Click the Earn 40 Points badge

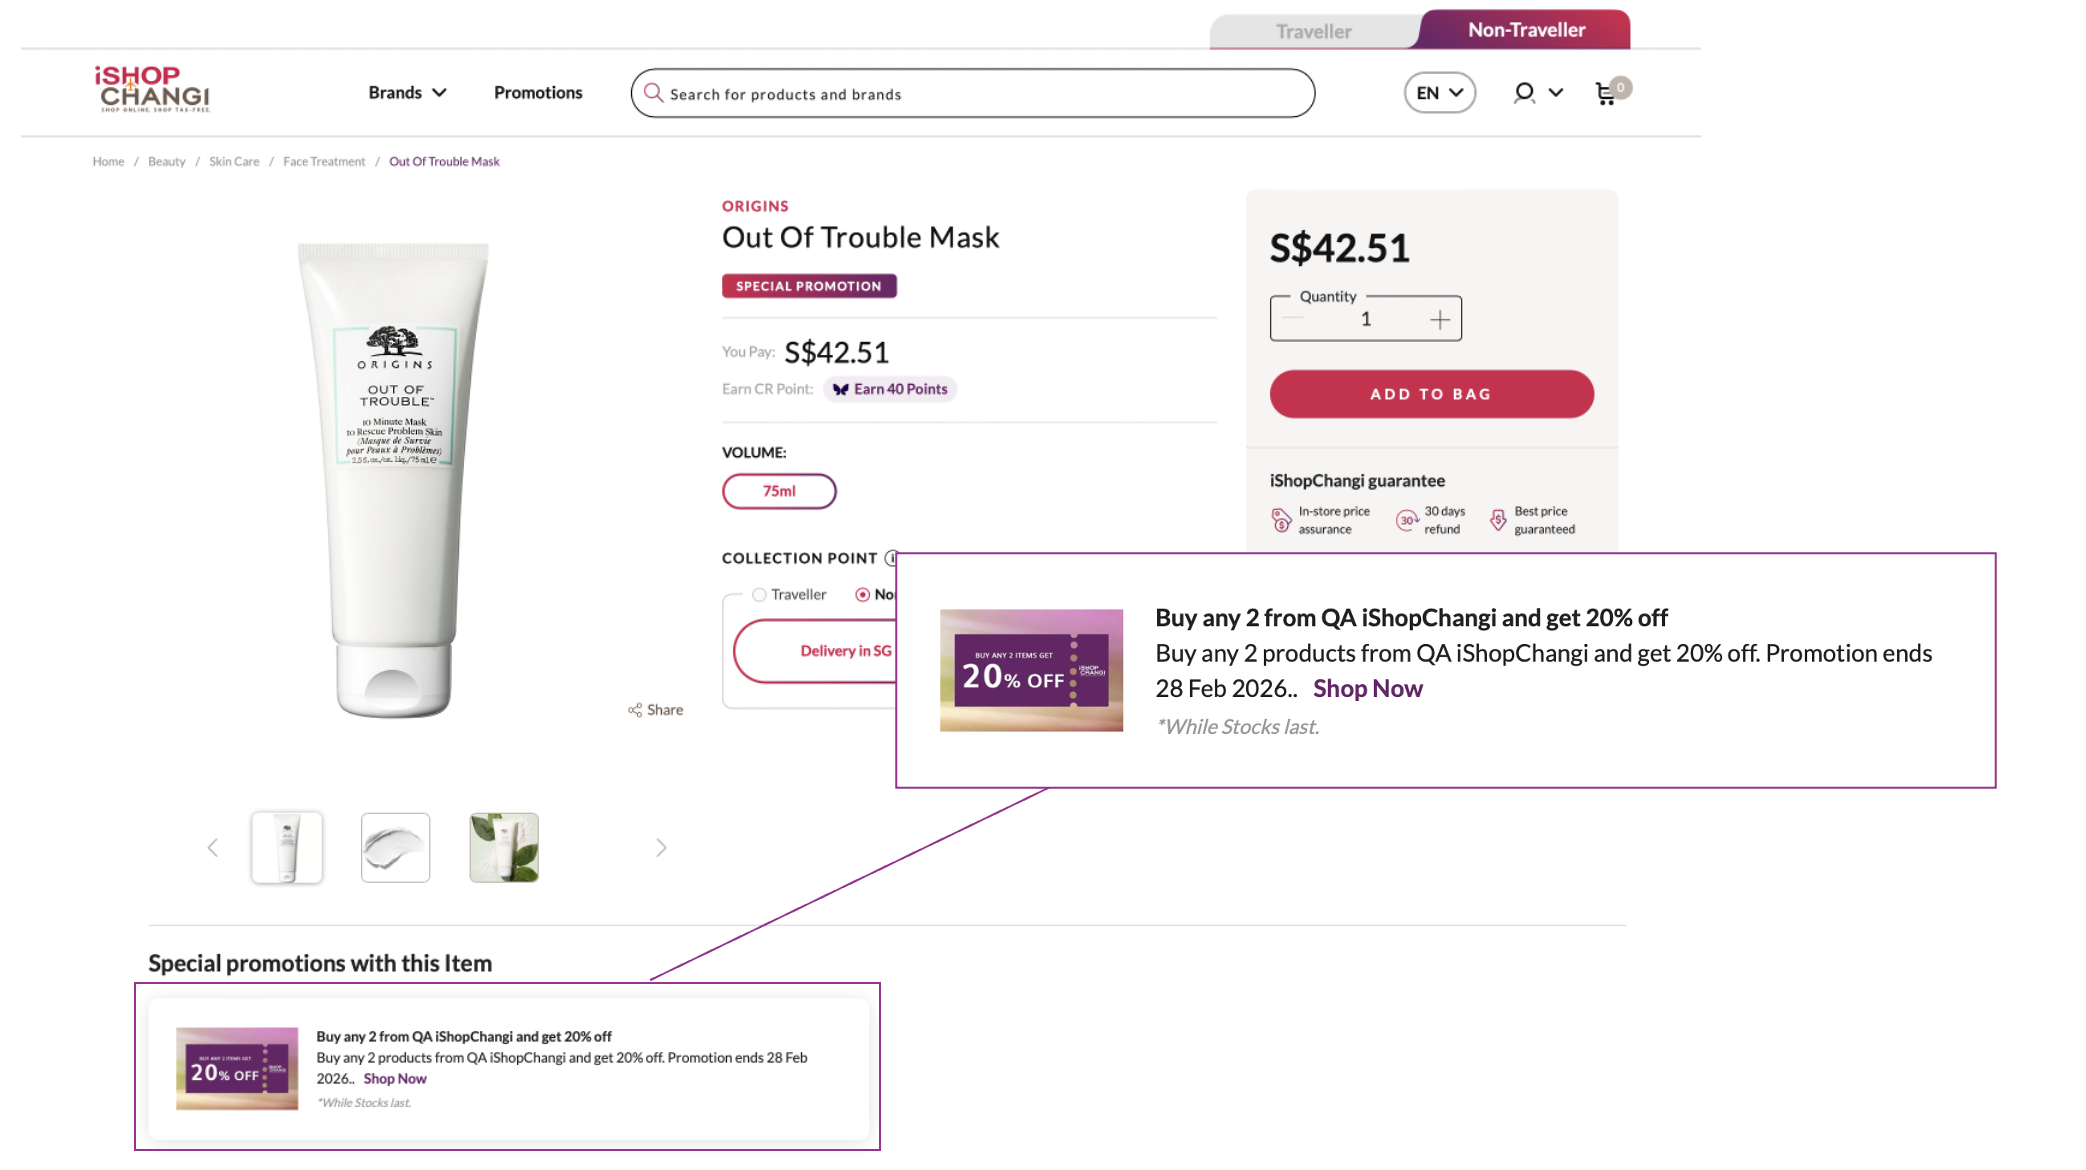tap(890, 389)
